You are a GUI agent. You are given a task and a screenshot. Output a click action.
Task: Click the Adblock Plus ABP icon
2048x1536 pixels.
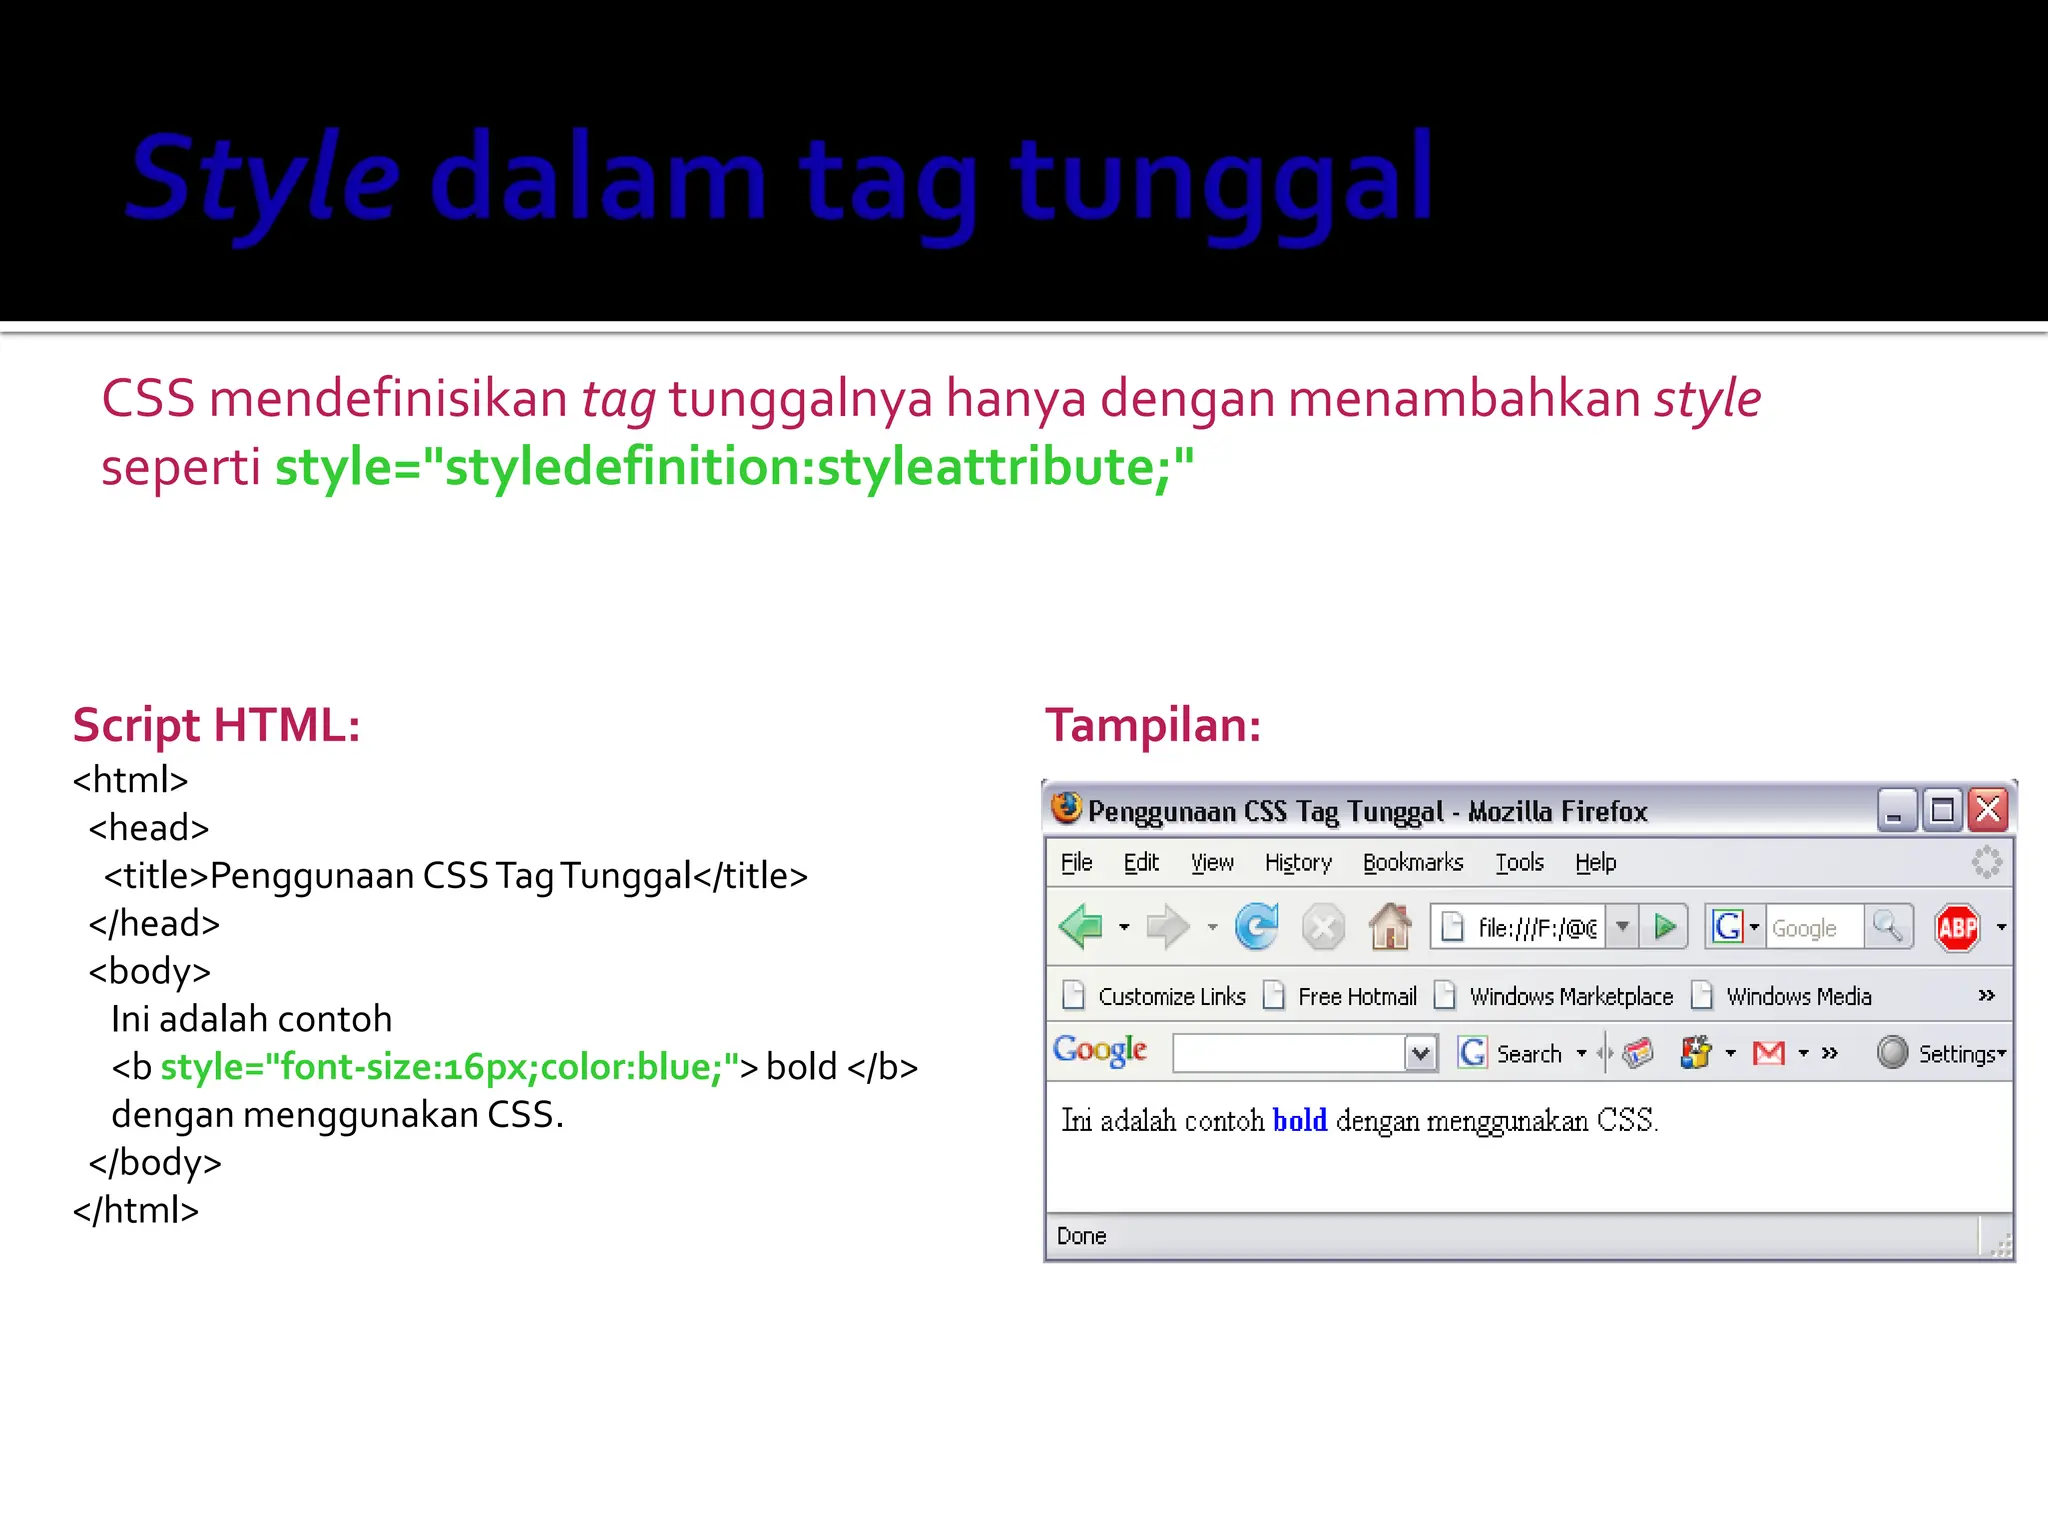tap(1957, 928)
